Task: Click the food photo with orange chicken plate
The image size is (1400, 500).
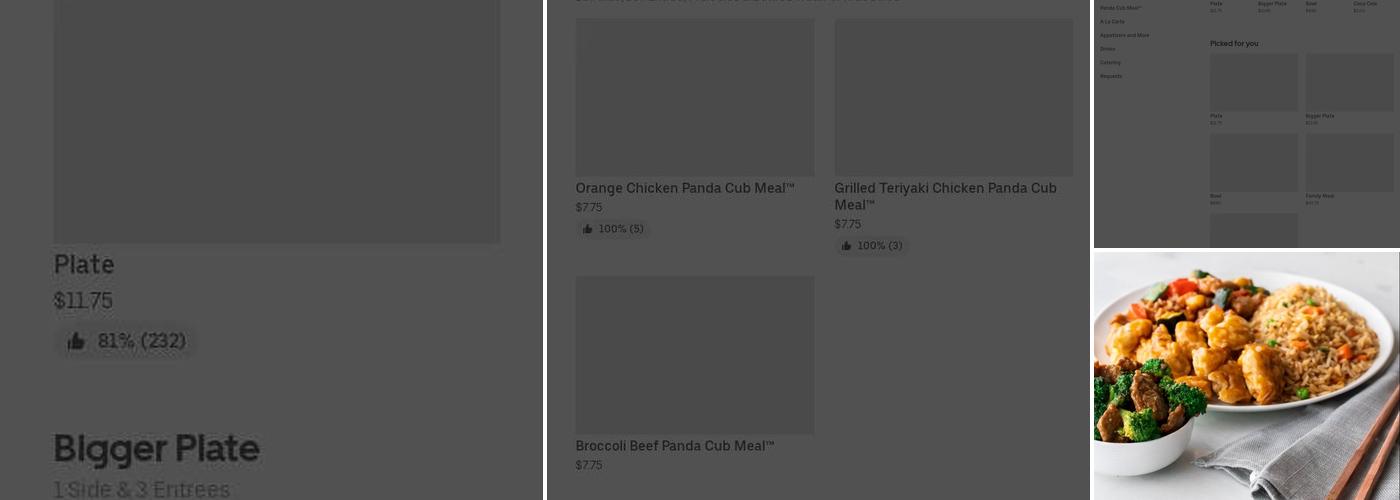Action: (1246, 375)
